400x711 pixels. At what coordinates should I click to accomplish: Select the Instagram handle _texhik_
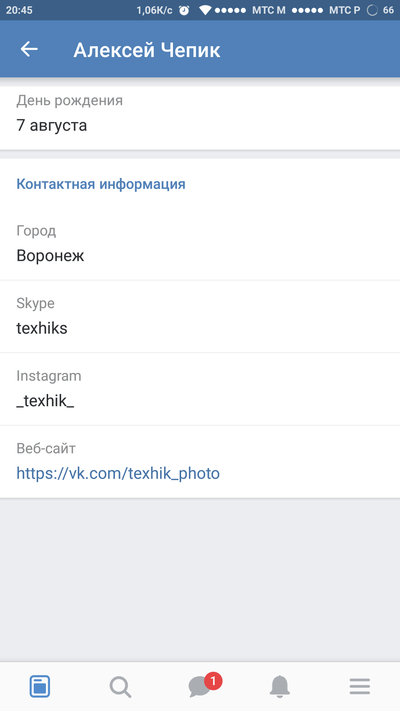(x=45, y=401)
